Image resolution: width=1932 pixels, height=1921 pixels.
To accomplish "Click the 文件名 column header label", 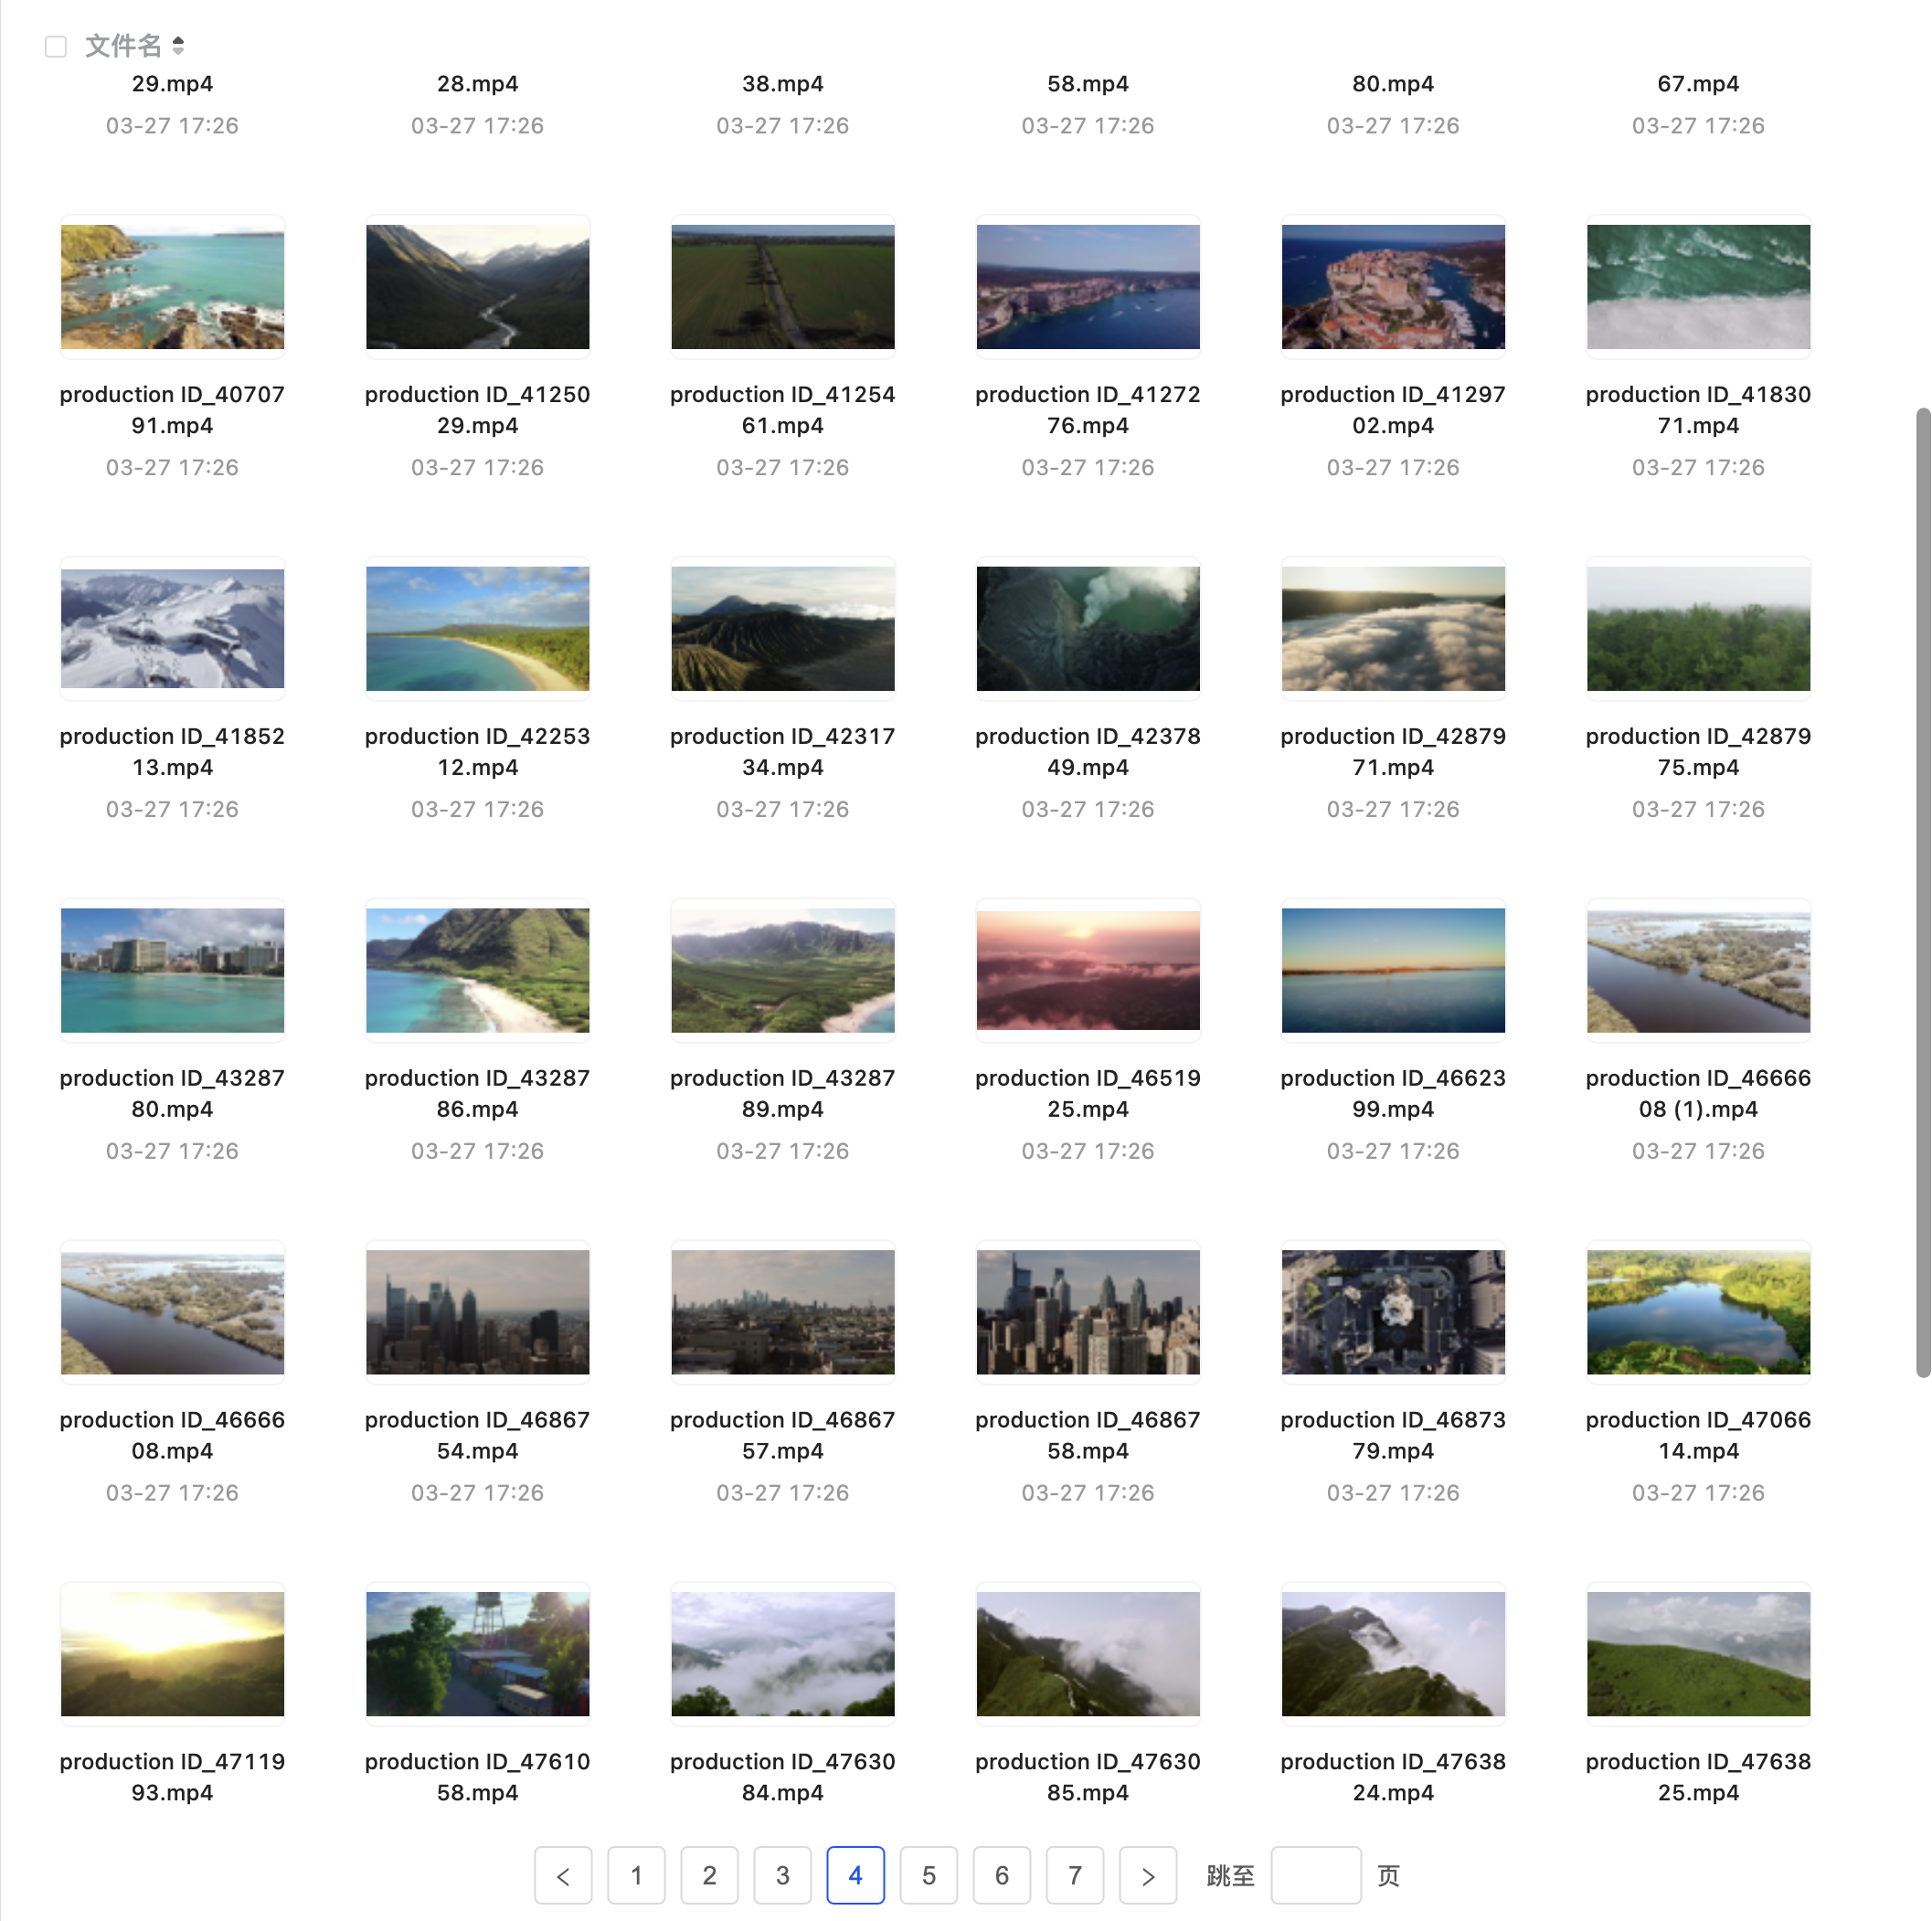I will point(123,46).
